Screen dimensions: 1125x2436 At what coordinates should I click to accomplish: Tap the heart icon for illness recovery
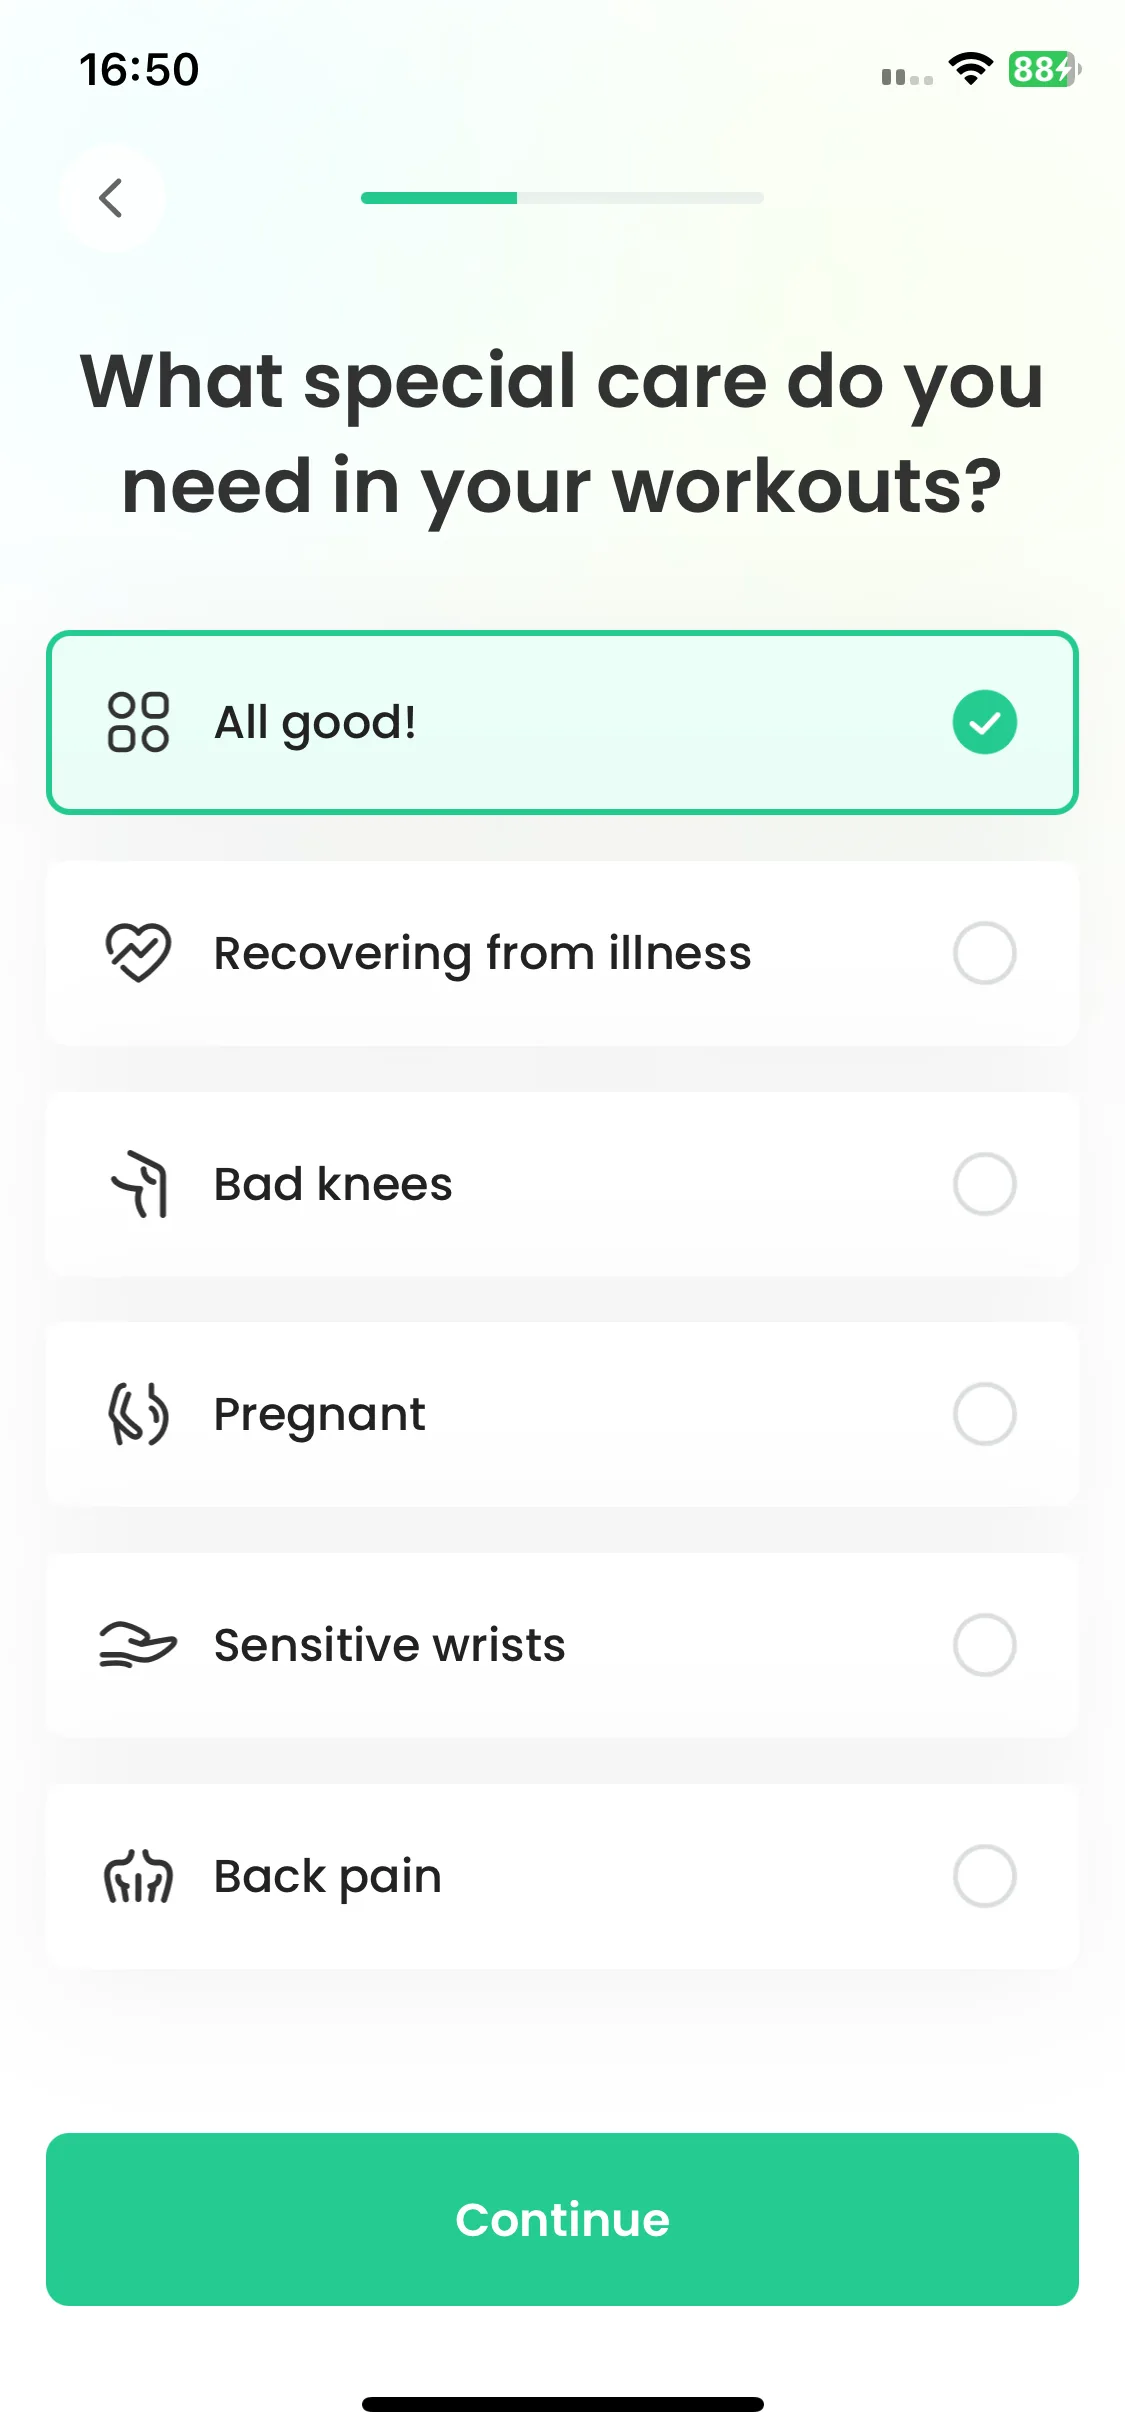pyautogui.click(x=138, y=953)
